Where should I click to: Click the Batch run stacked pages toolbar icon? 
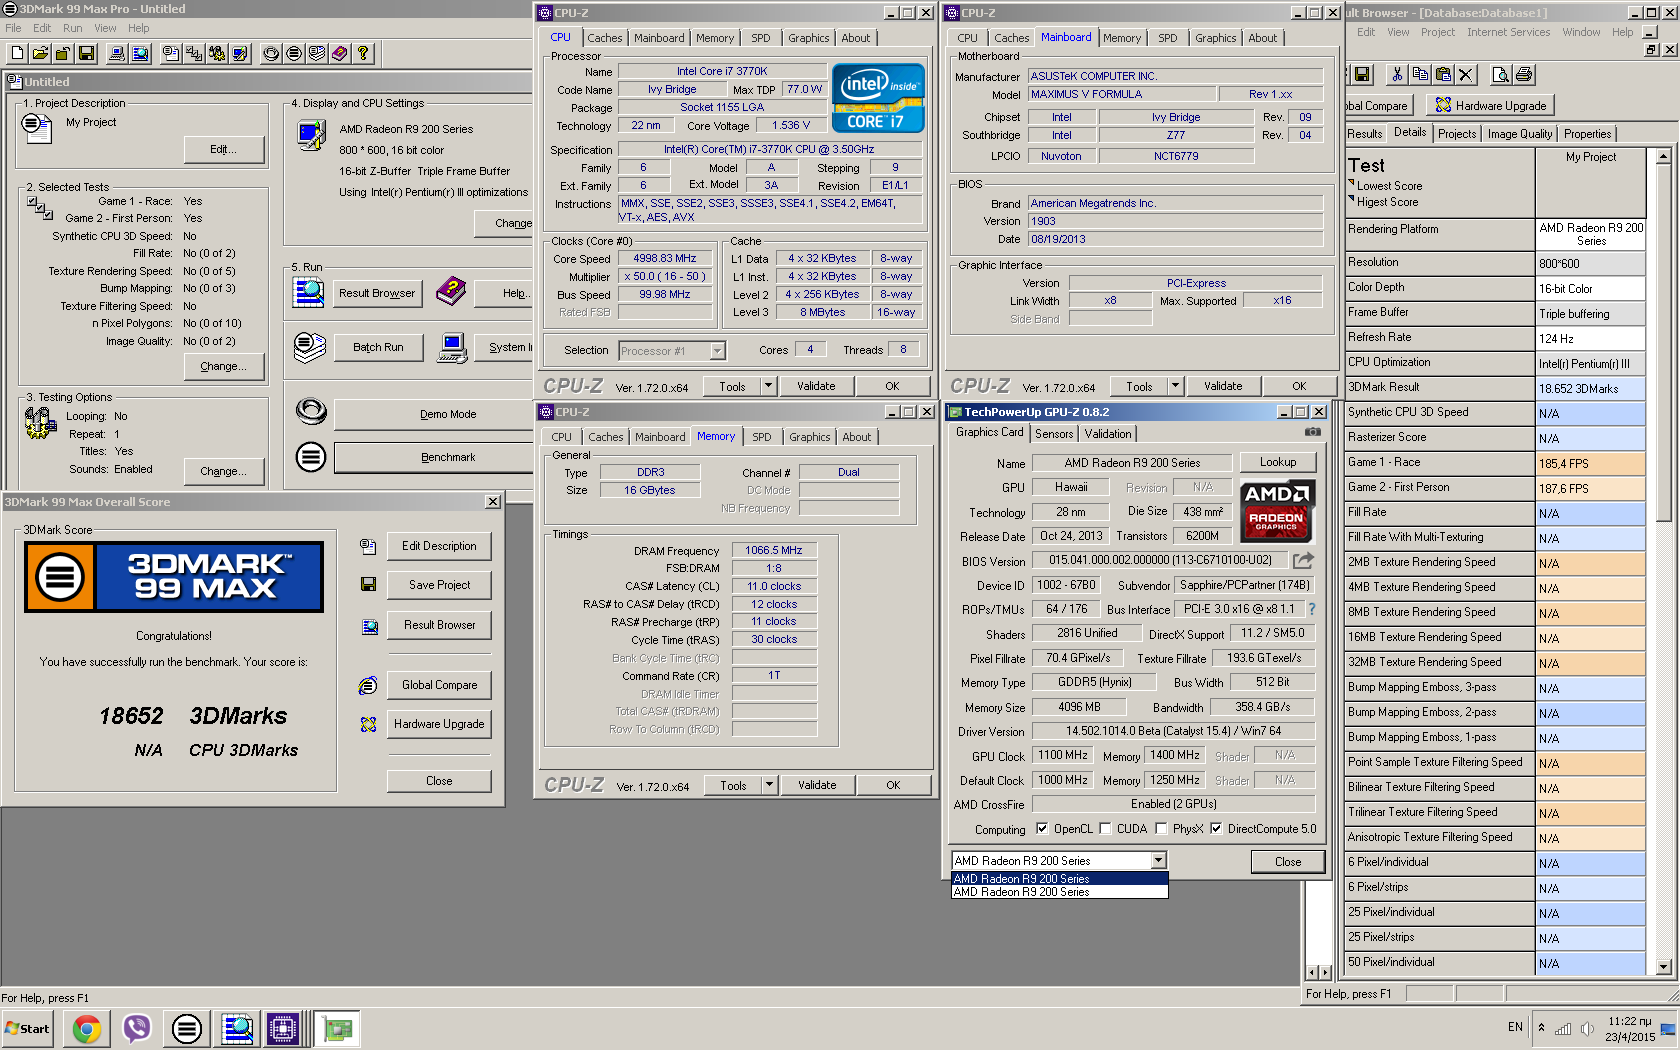317,53
